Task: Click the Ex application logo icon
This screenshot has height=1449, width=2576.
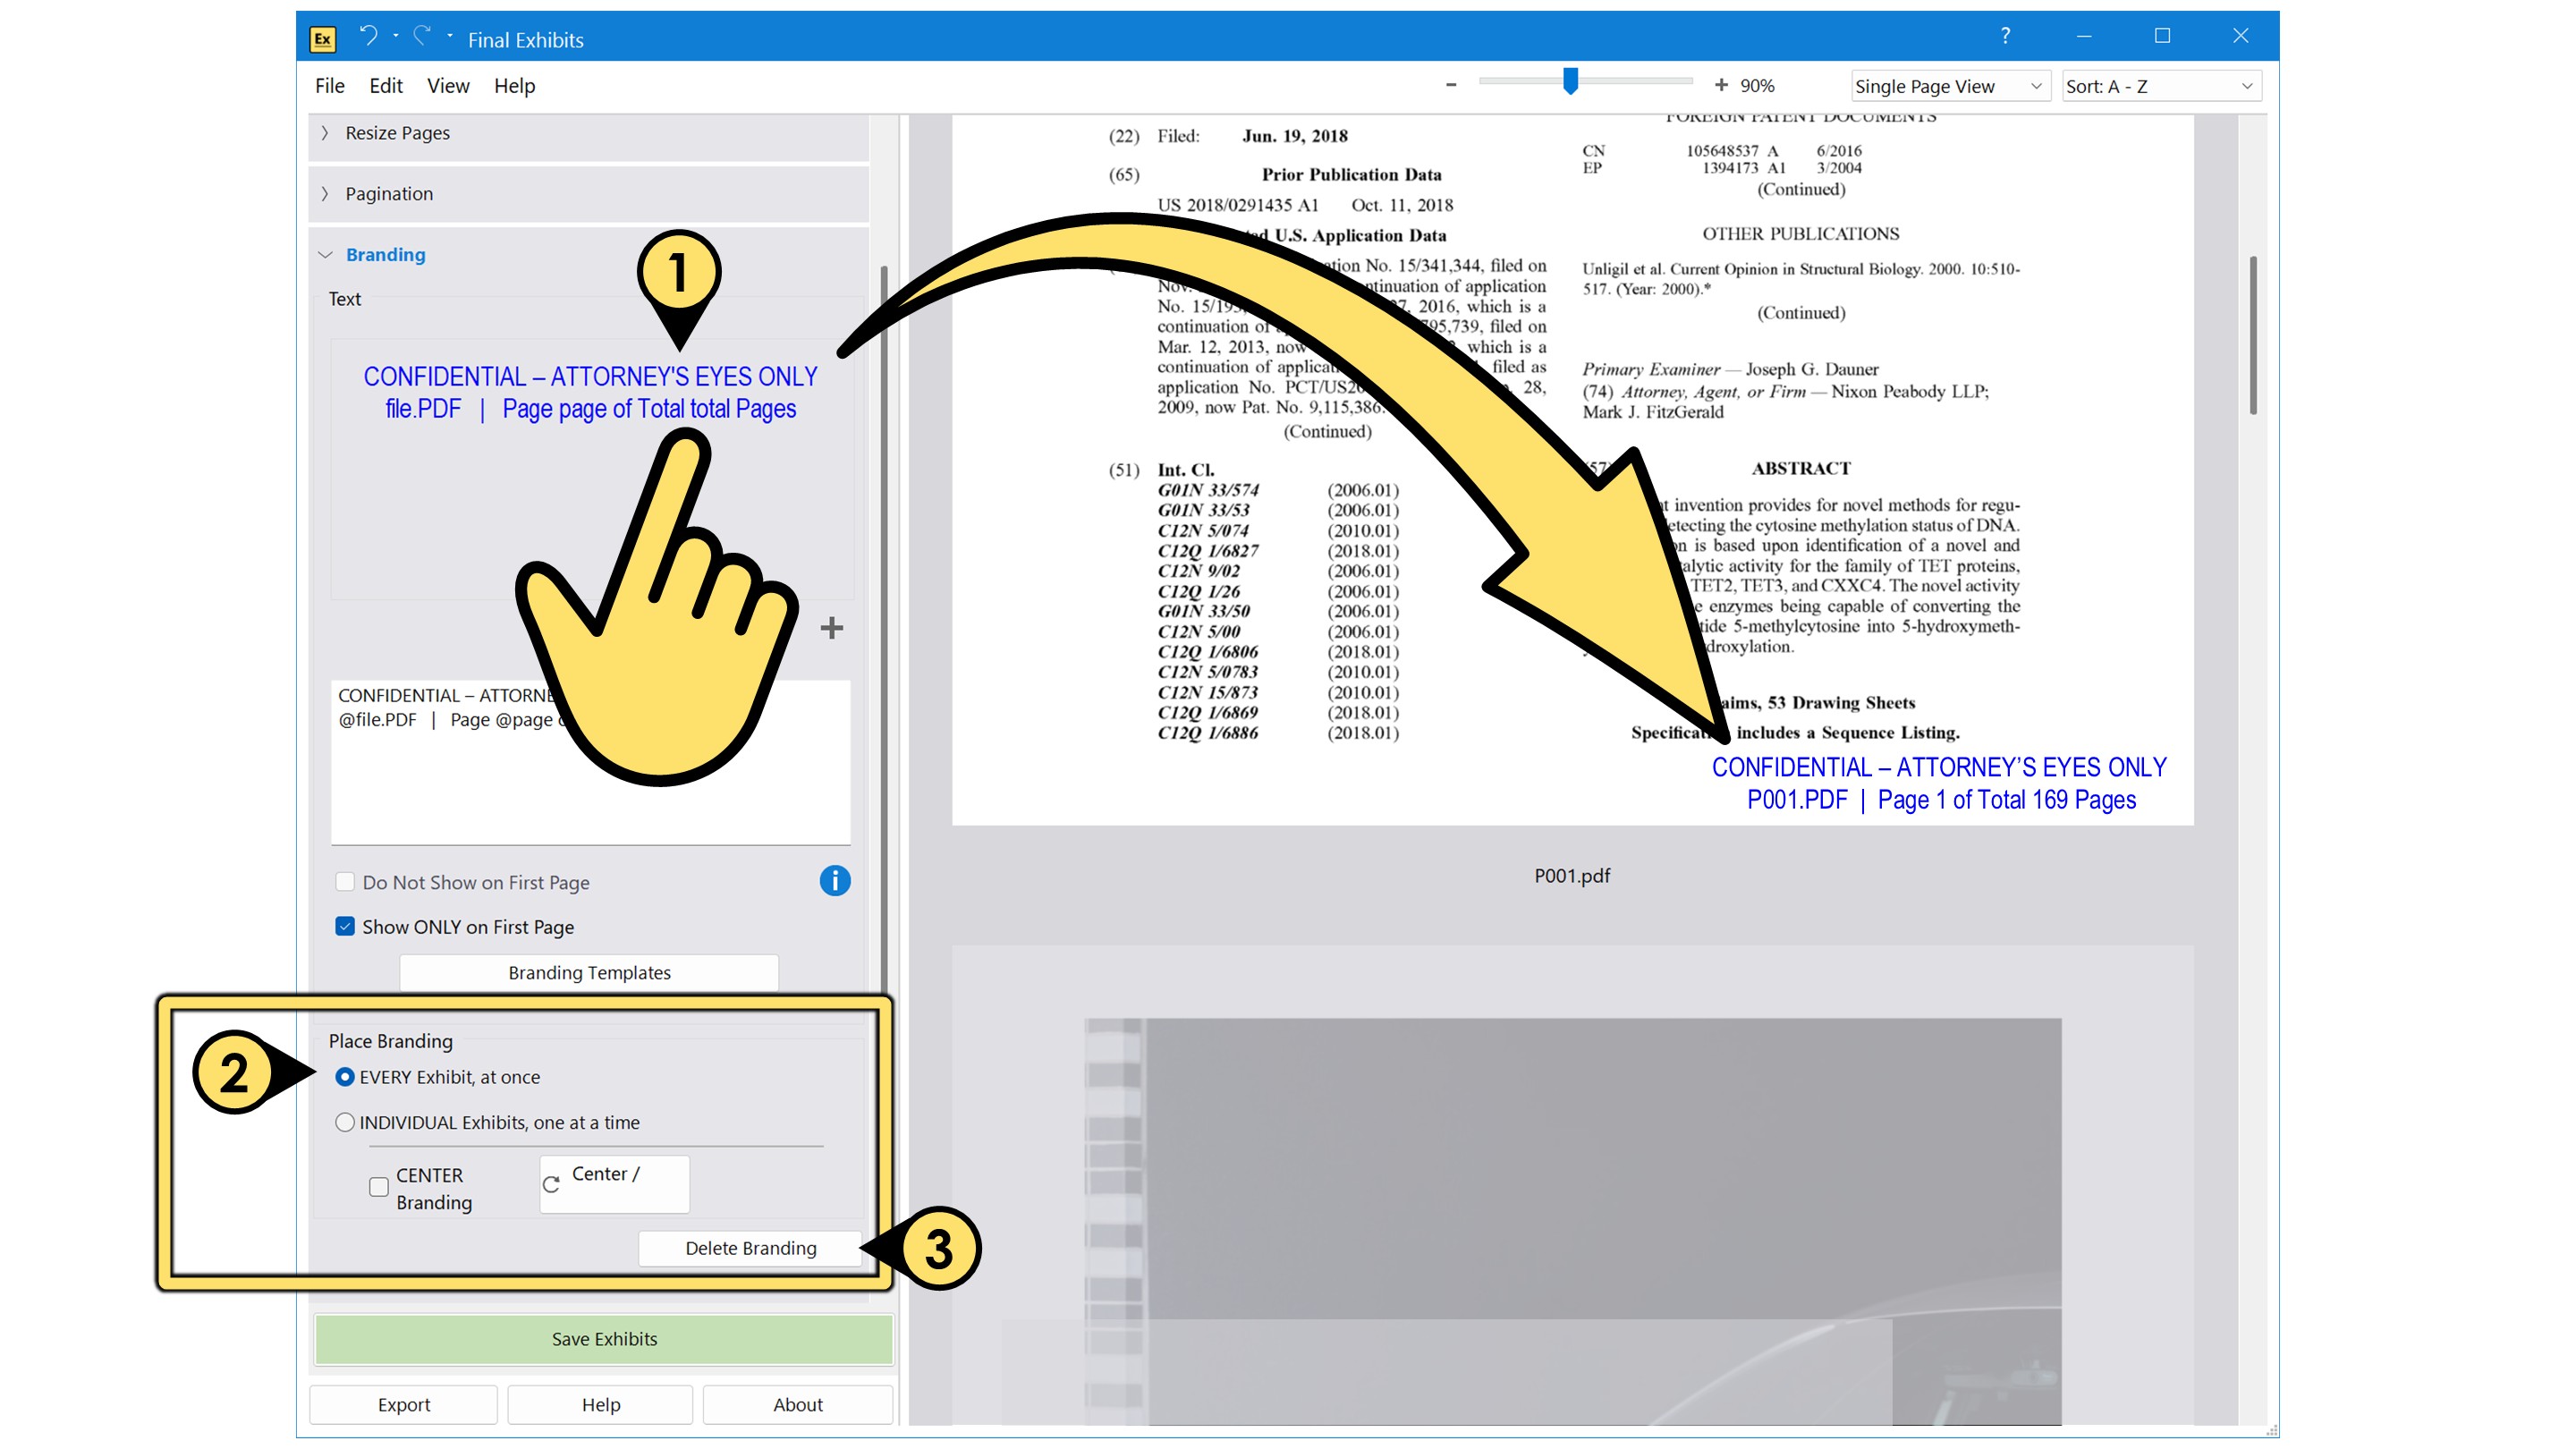Action: coord(322,39)
